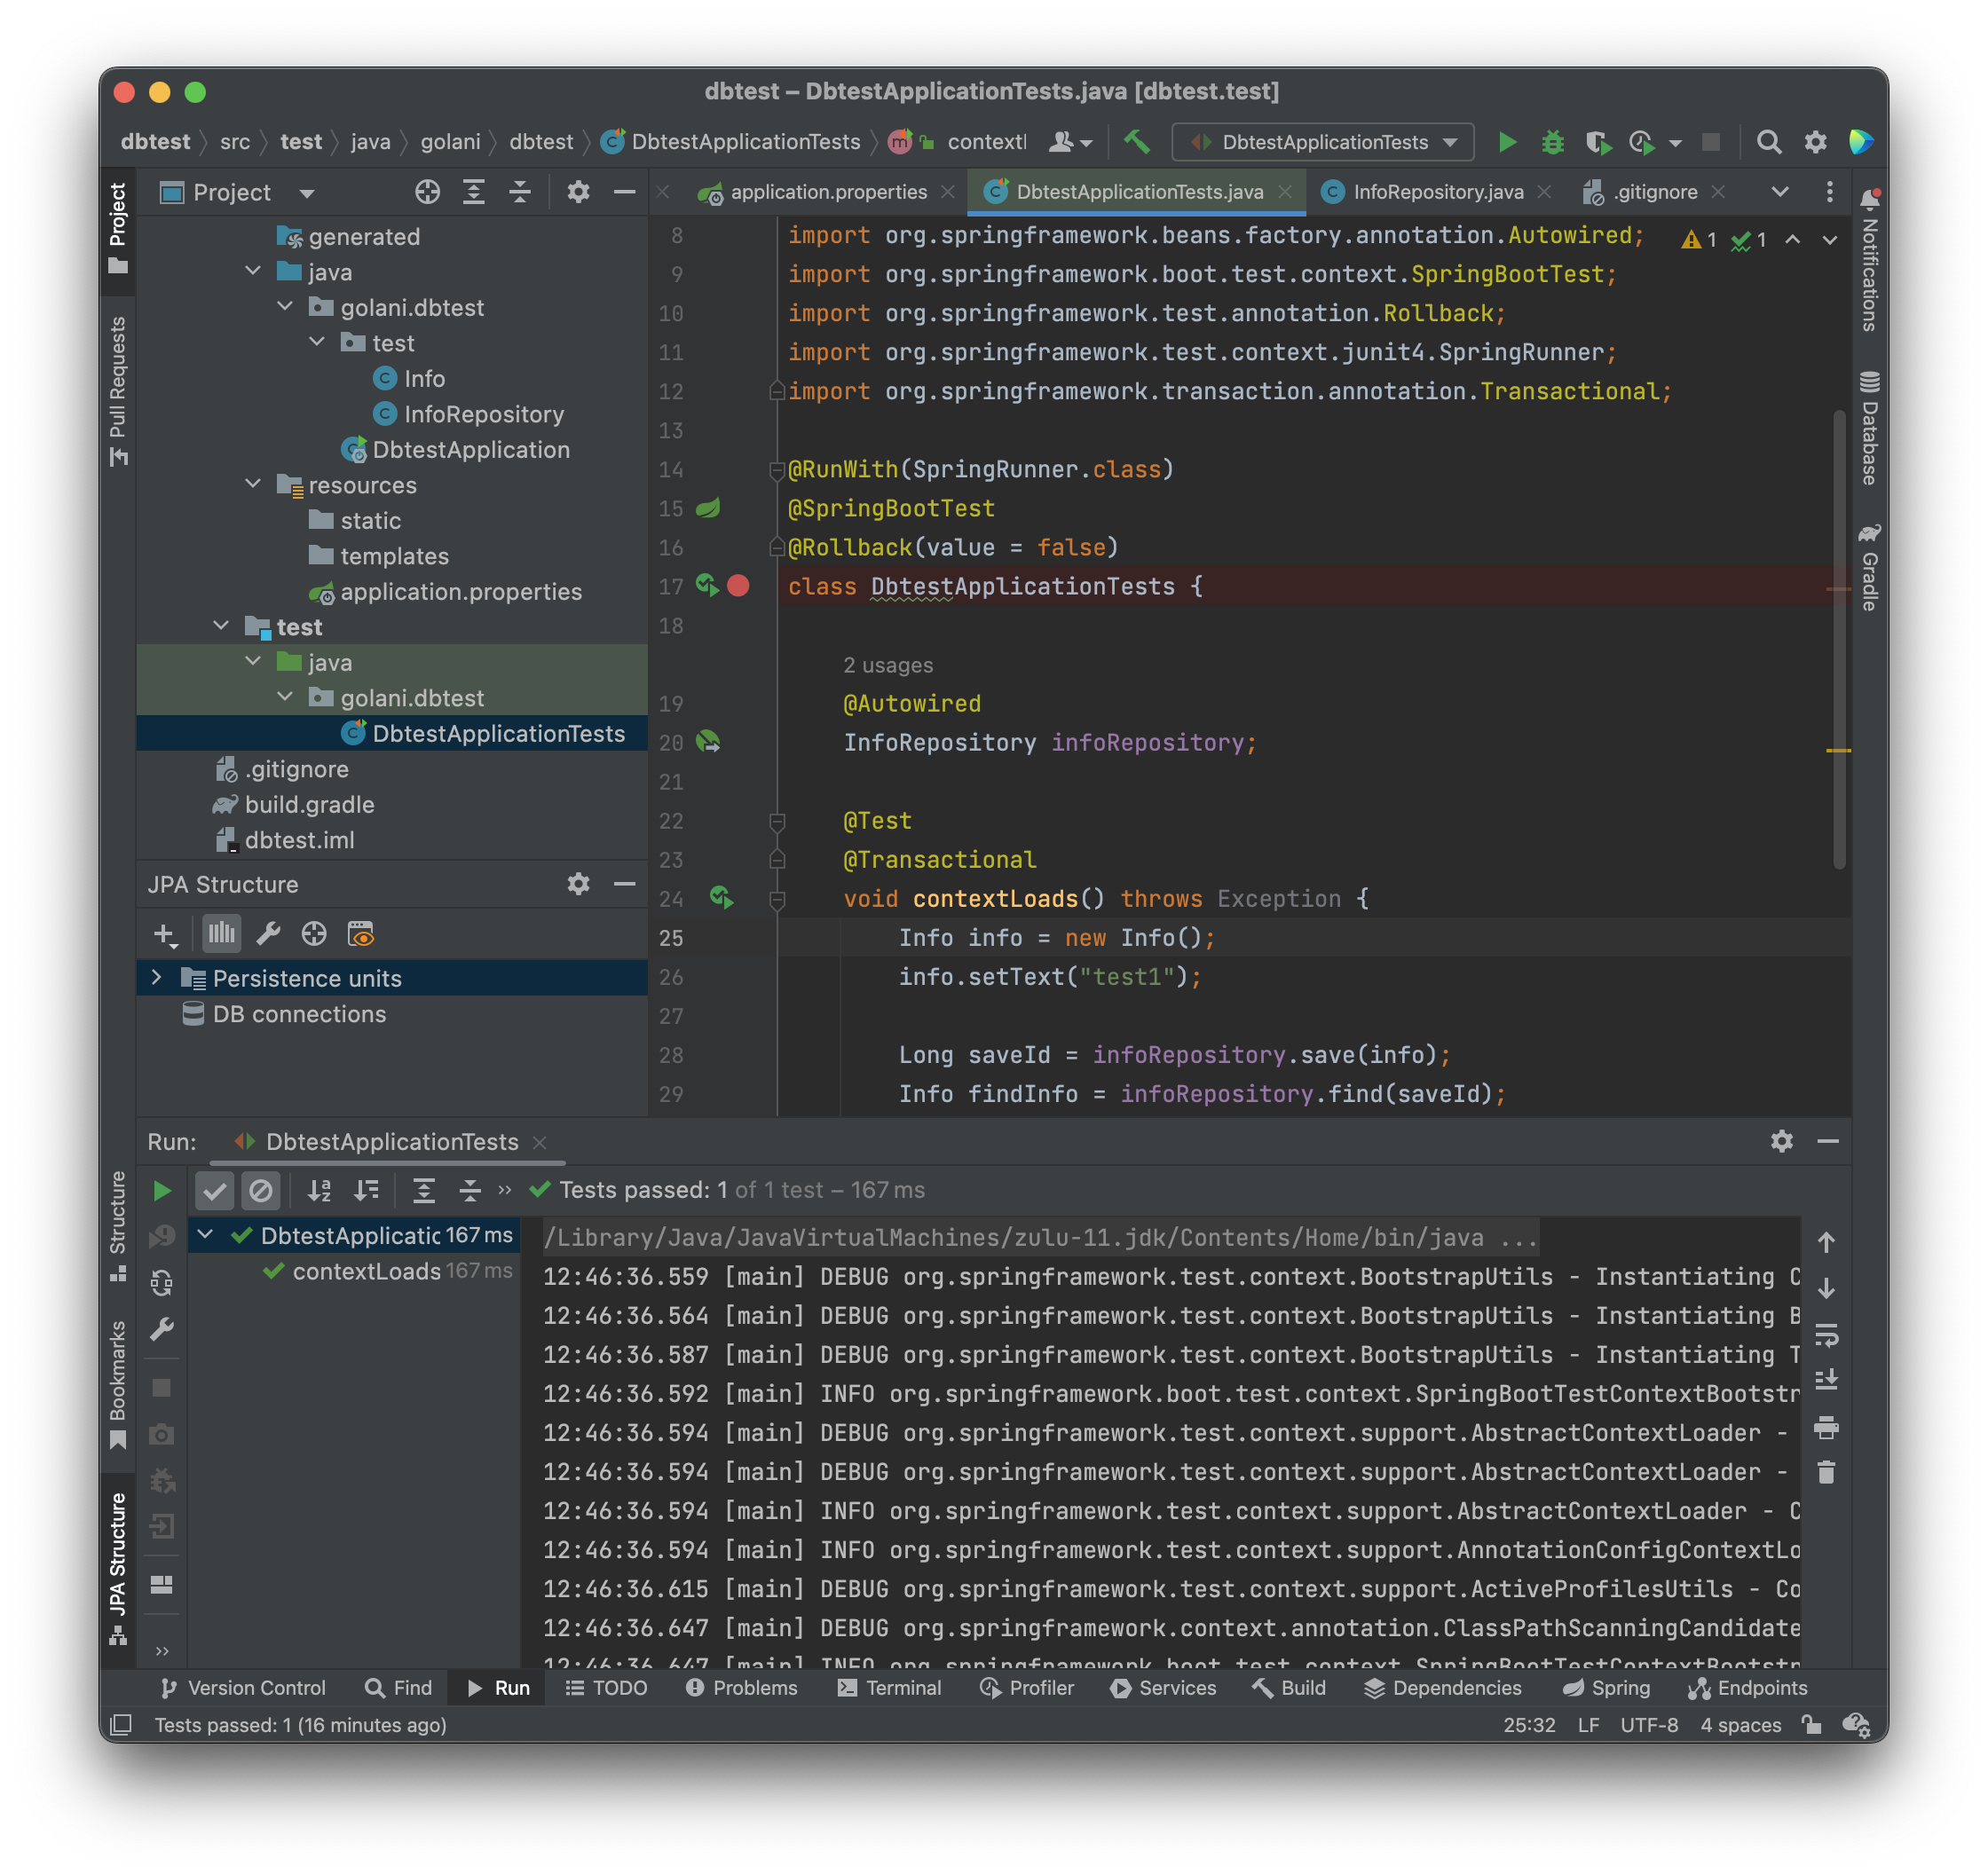
Task: Toggle Show Passed tests checkmark button
Action: tap(215, 1190)
